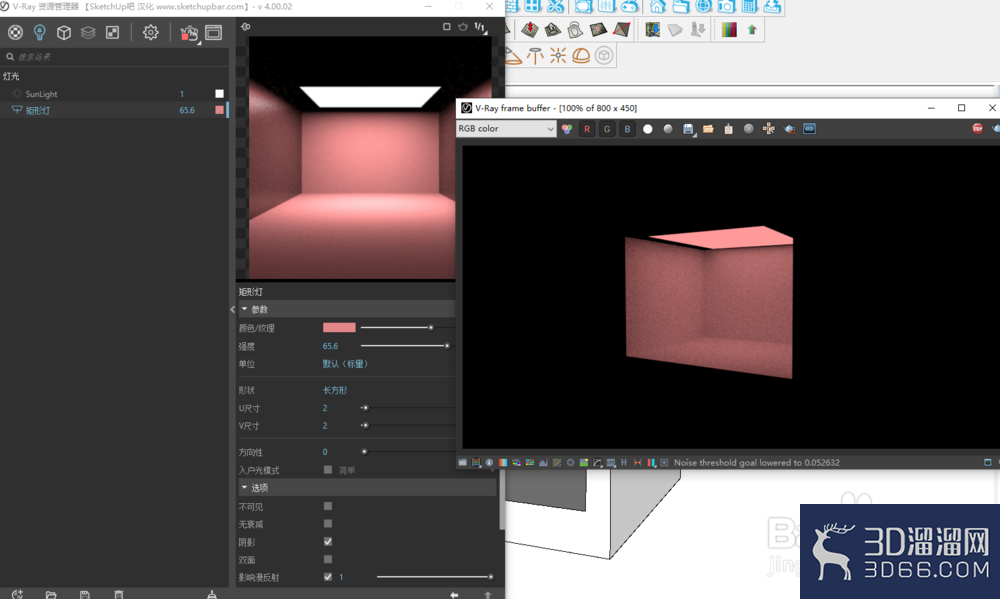Disable 影响漫反射 affect diffuse checkbox

coord(328,577)
